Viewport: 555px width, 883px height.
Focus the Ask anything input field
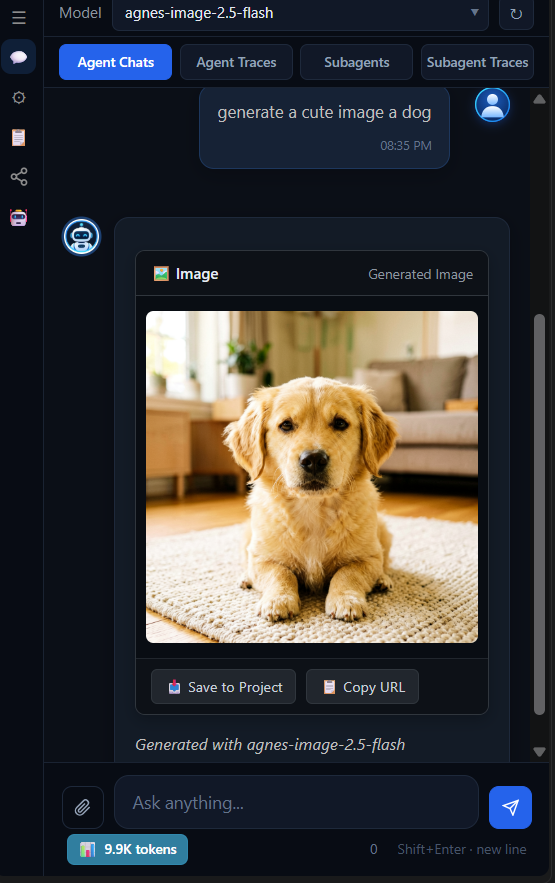tap(297, 802)
